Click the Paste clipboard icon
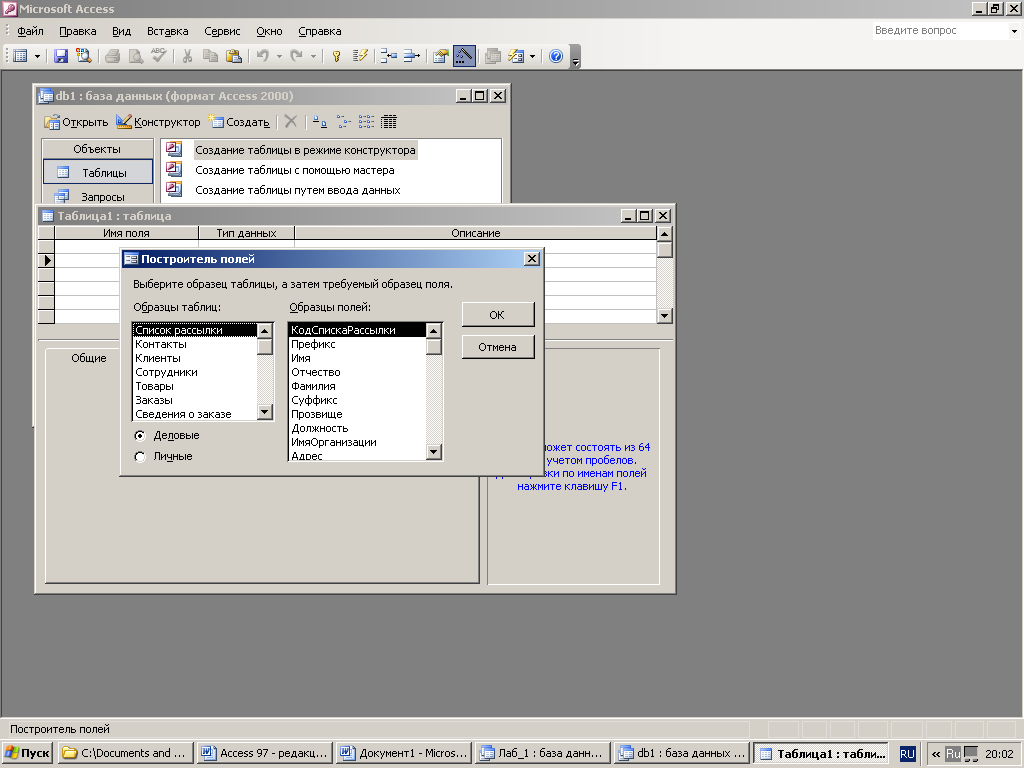This screenshot has width=1024, height=768. click(233, 56)
